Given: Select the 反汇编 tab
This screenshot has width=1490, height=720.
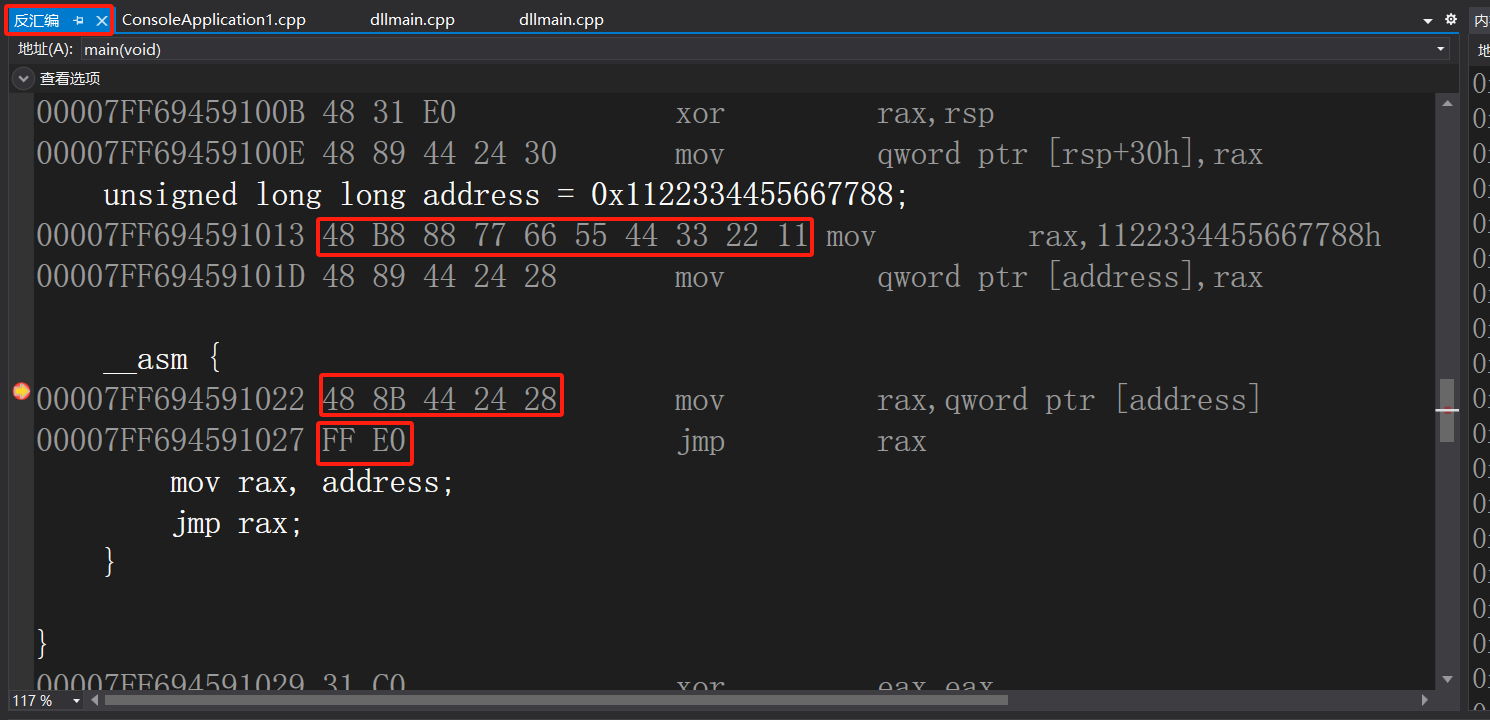Looking at the screenshot, I should click(x=36, y=20).
